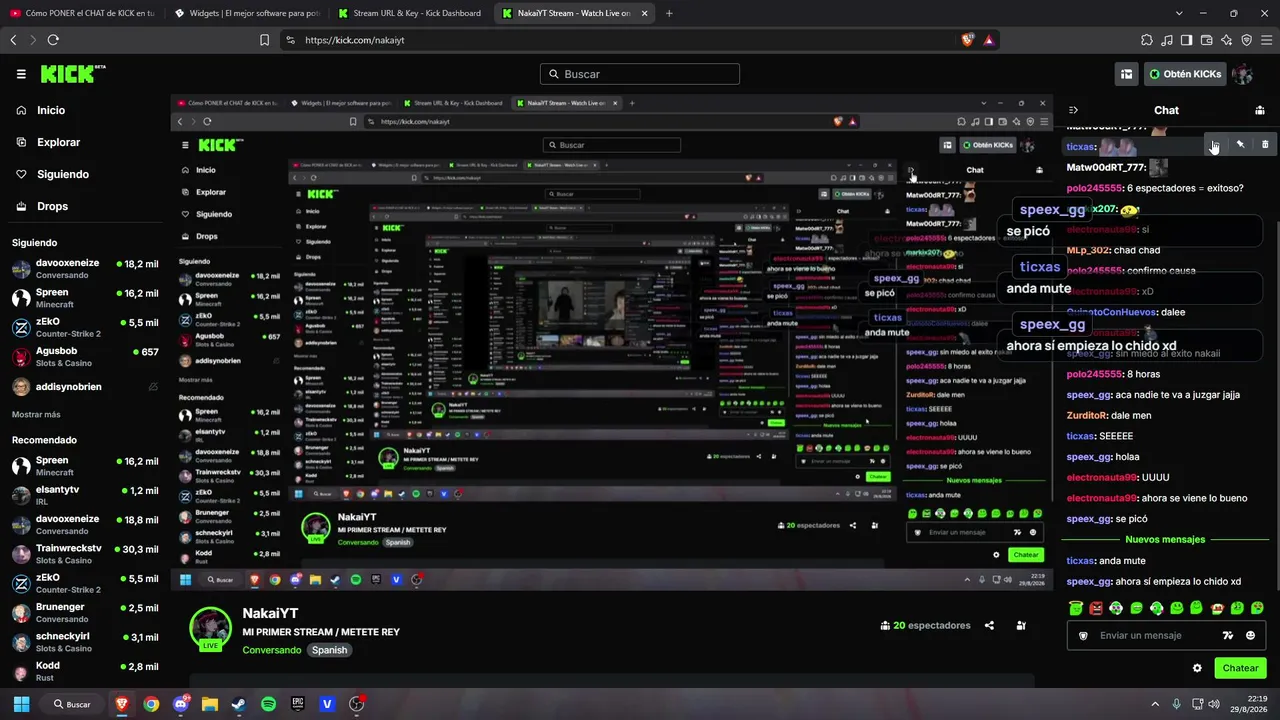
Task: Open the browser extensions puzzle icon
Action: (1146, 40)
